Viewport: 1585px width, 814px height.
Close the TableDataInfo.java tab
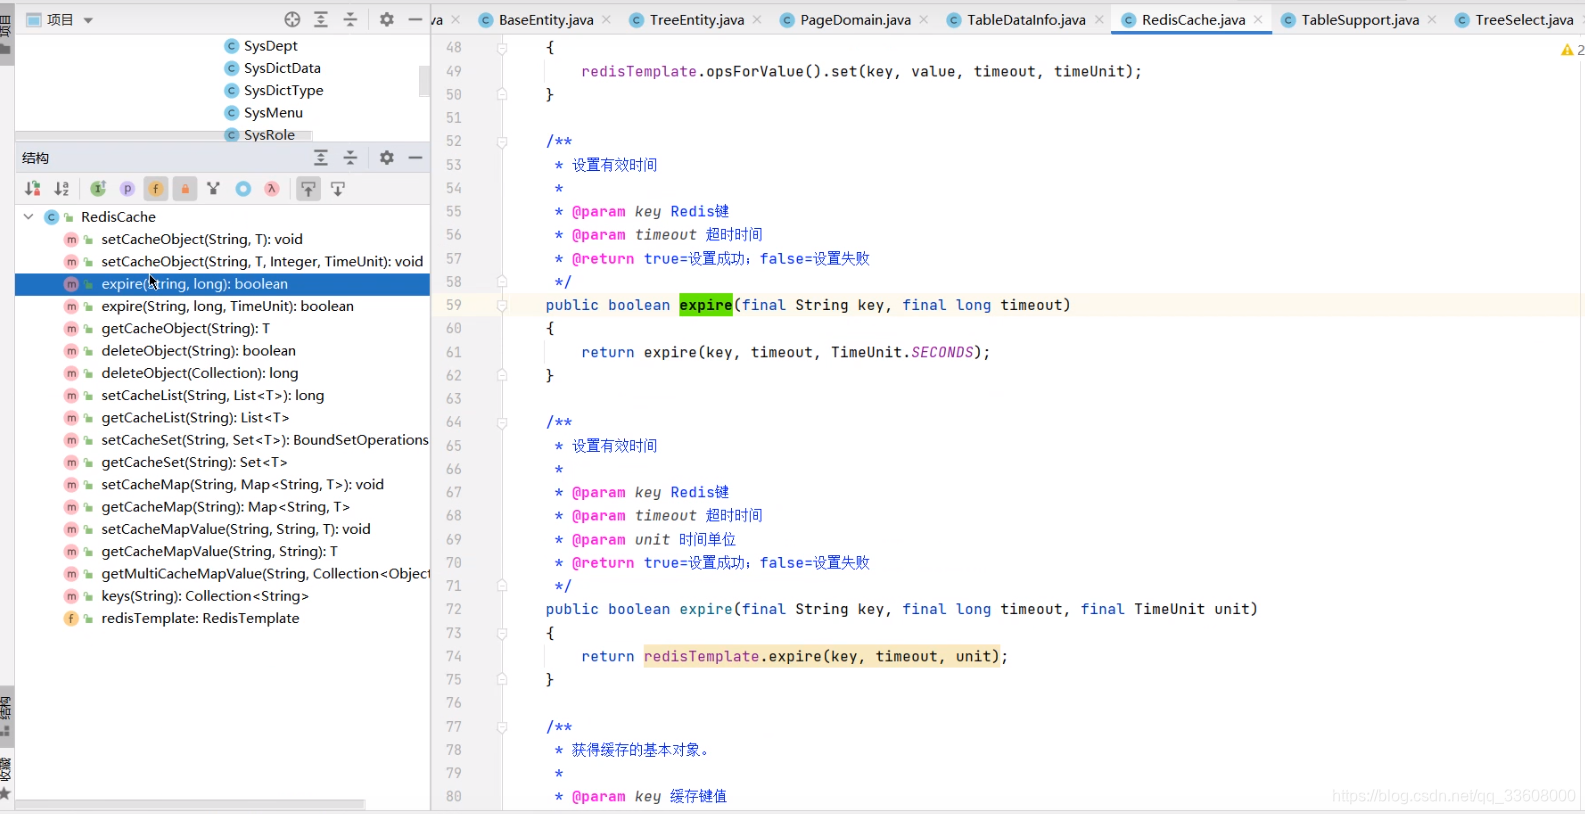point(1099,19)
